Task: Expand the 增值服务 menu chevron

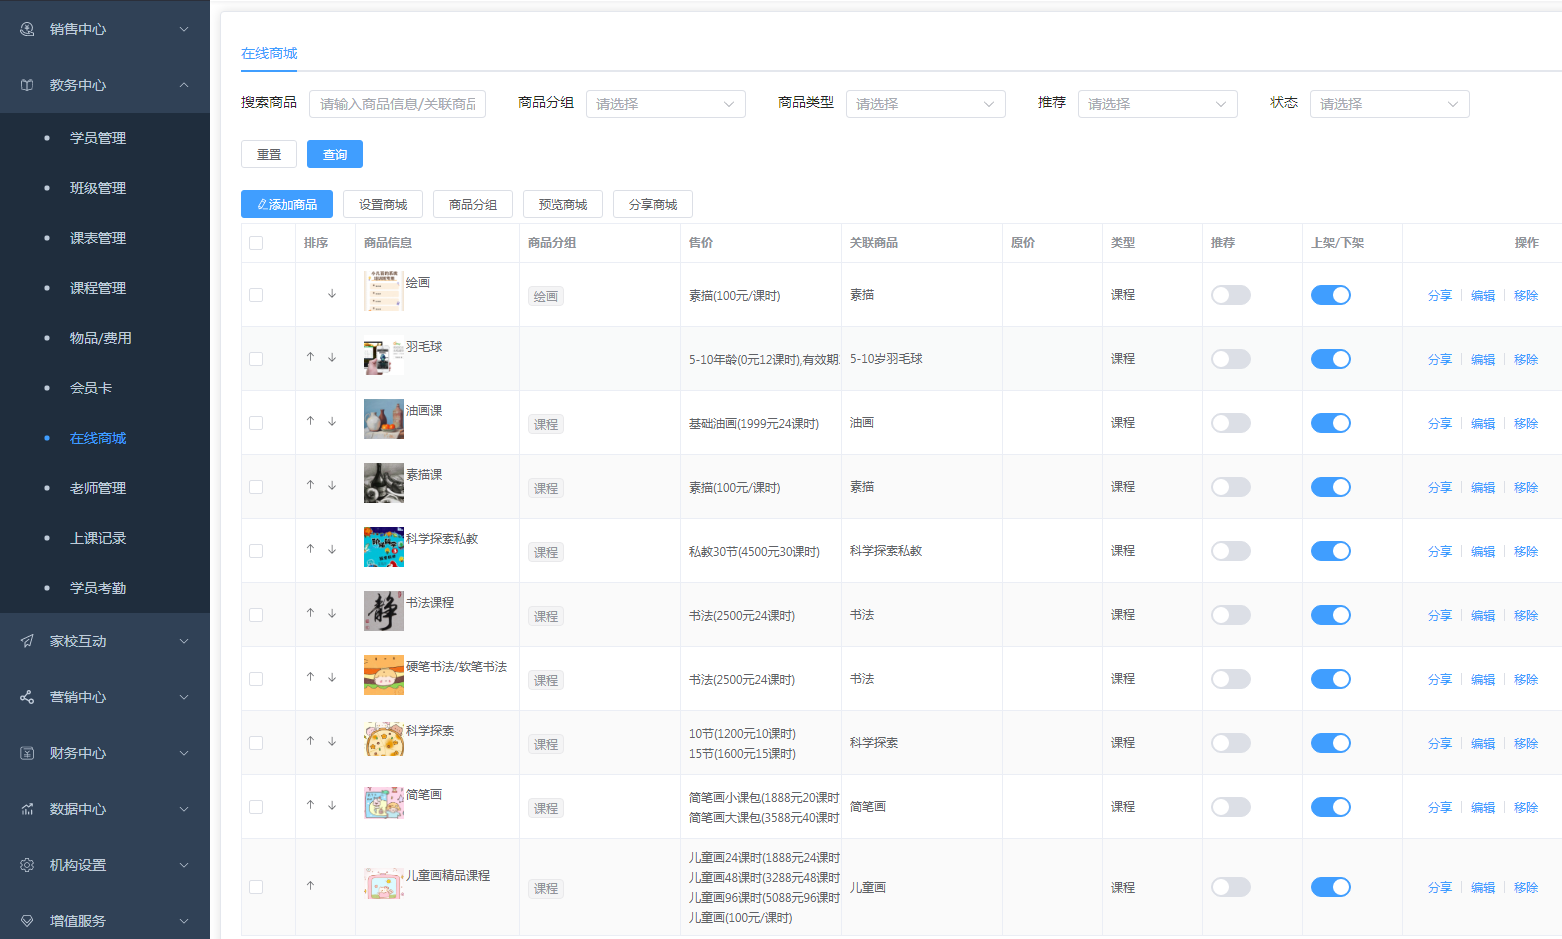Action: click(x=184, y=921)
